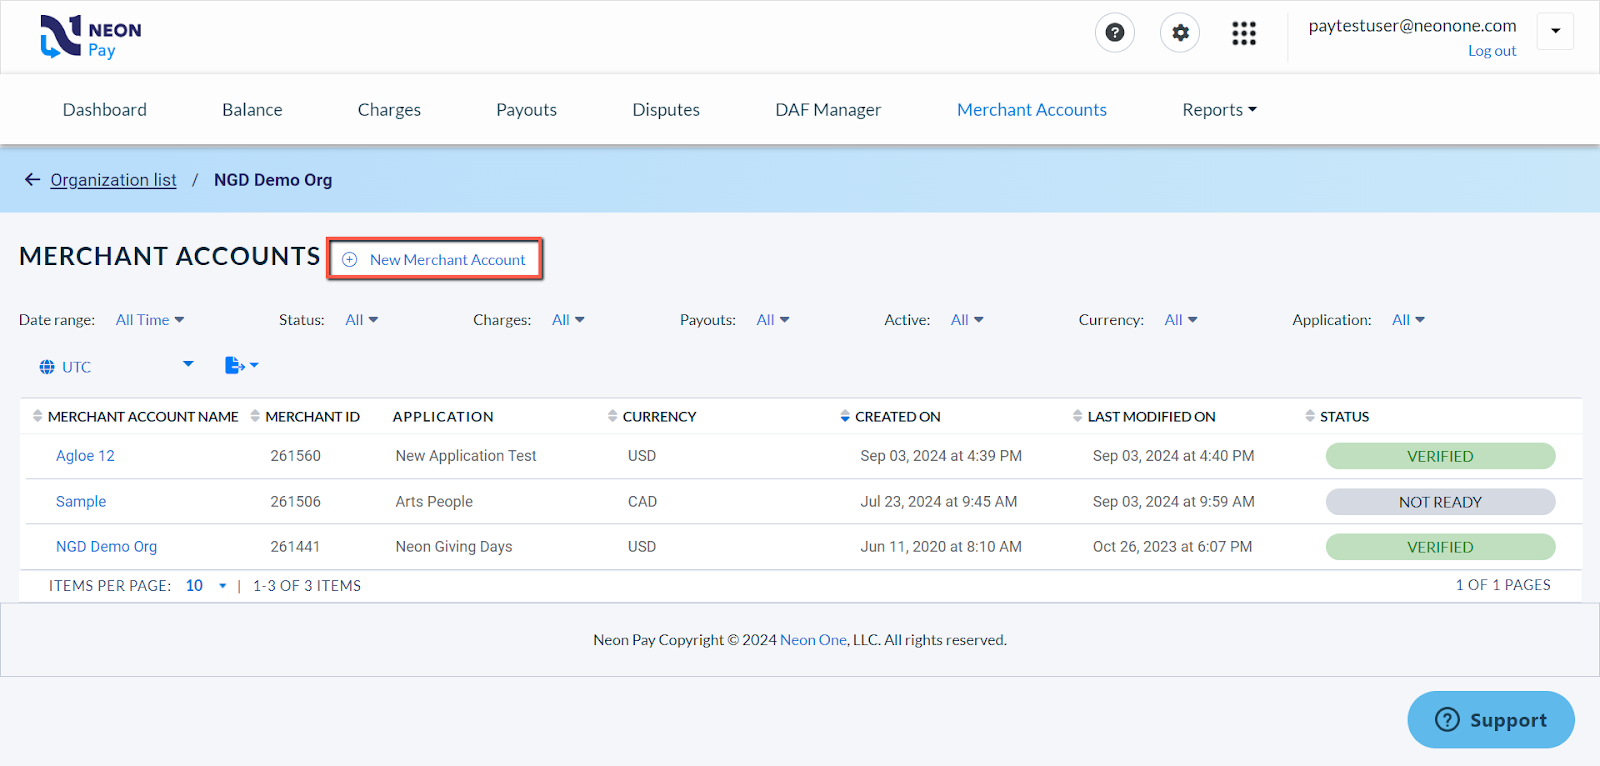
Task: Go to the Balance tab
Action: click(252, 110)
